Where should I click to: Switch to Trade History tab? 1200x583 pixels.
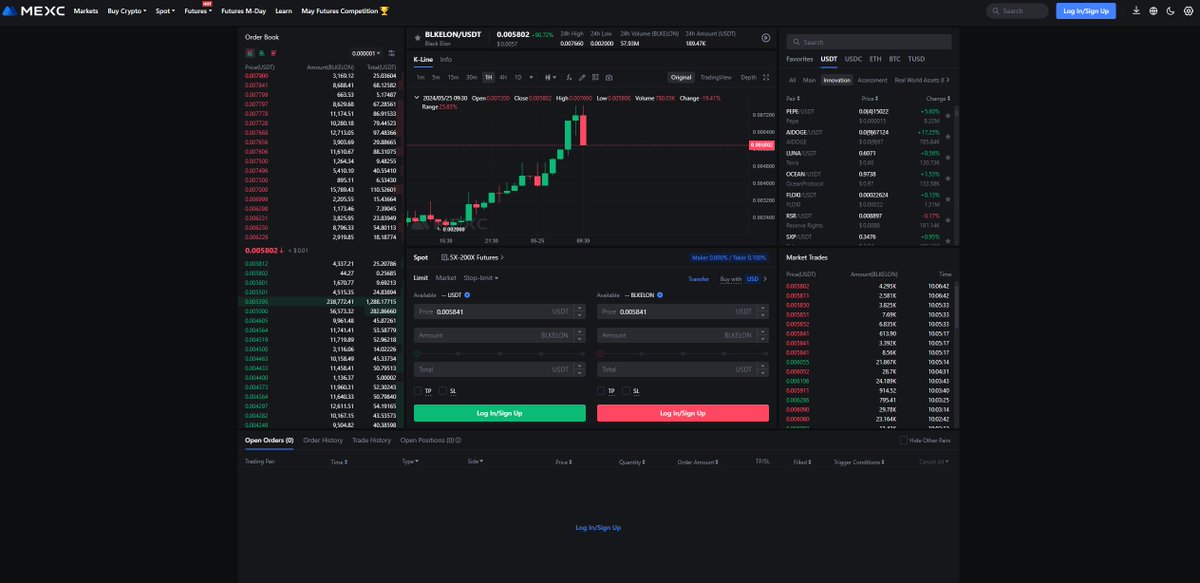click(x=372, y=440)
